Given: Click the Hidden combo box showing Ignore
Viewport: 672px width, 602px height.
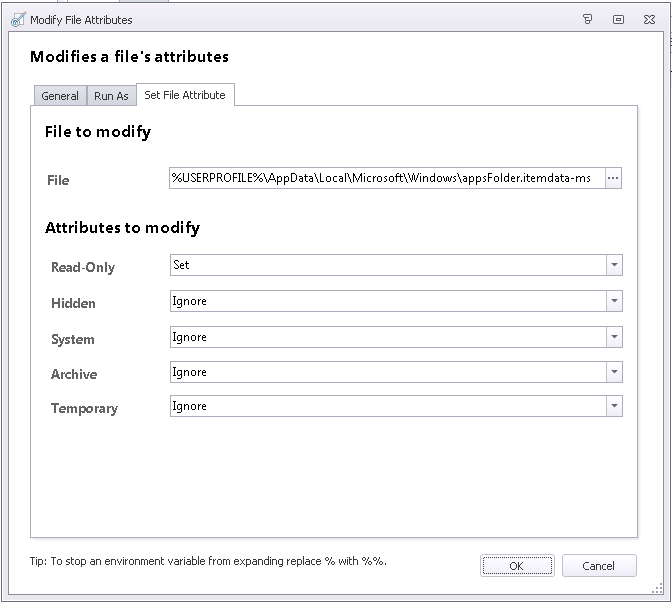Looking at the screenshot, I should (x=386, y=301).
